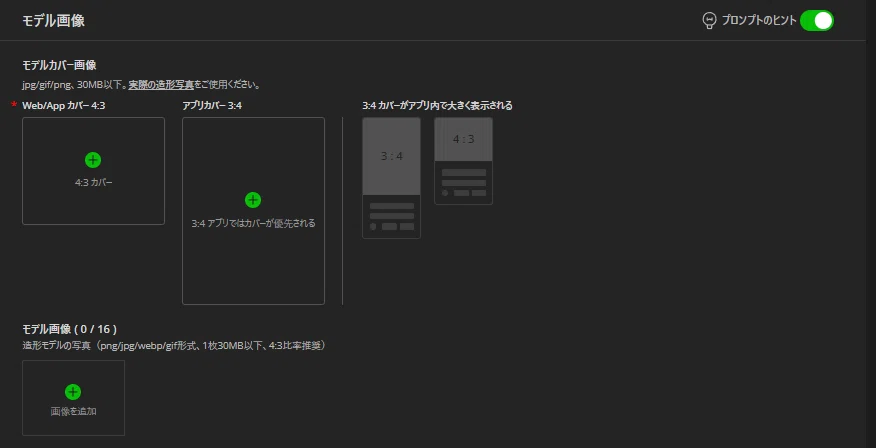876x448 pixels.
Task: Click the 3:4 カバーがアプリ内で大きく表示される caption
Action: [x=437, y=106]
